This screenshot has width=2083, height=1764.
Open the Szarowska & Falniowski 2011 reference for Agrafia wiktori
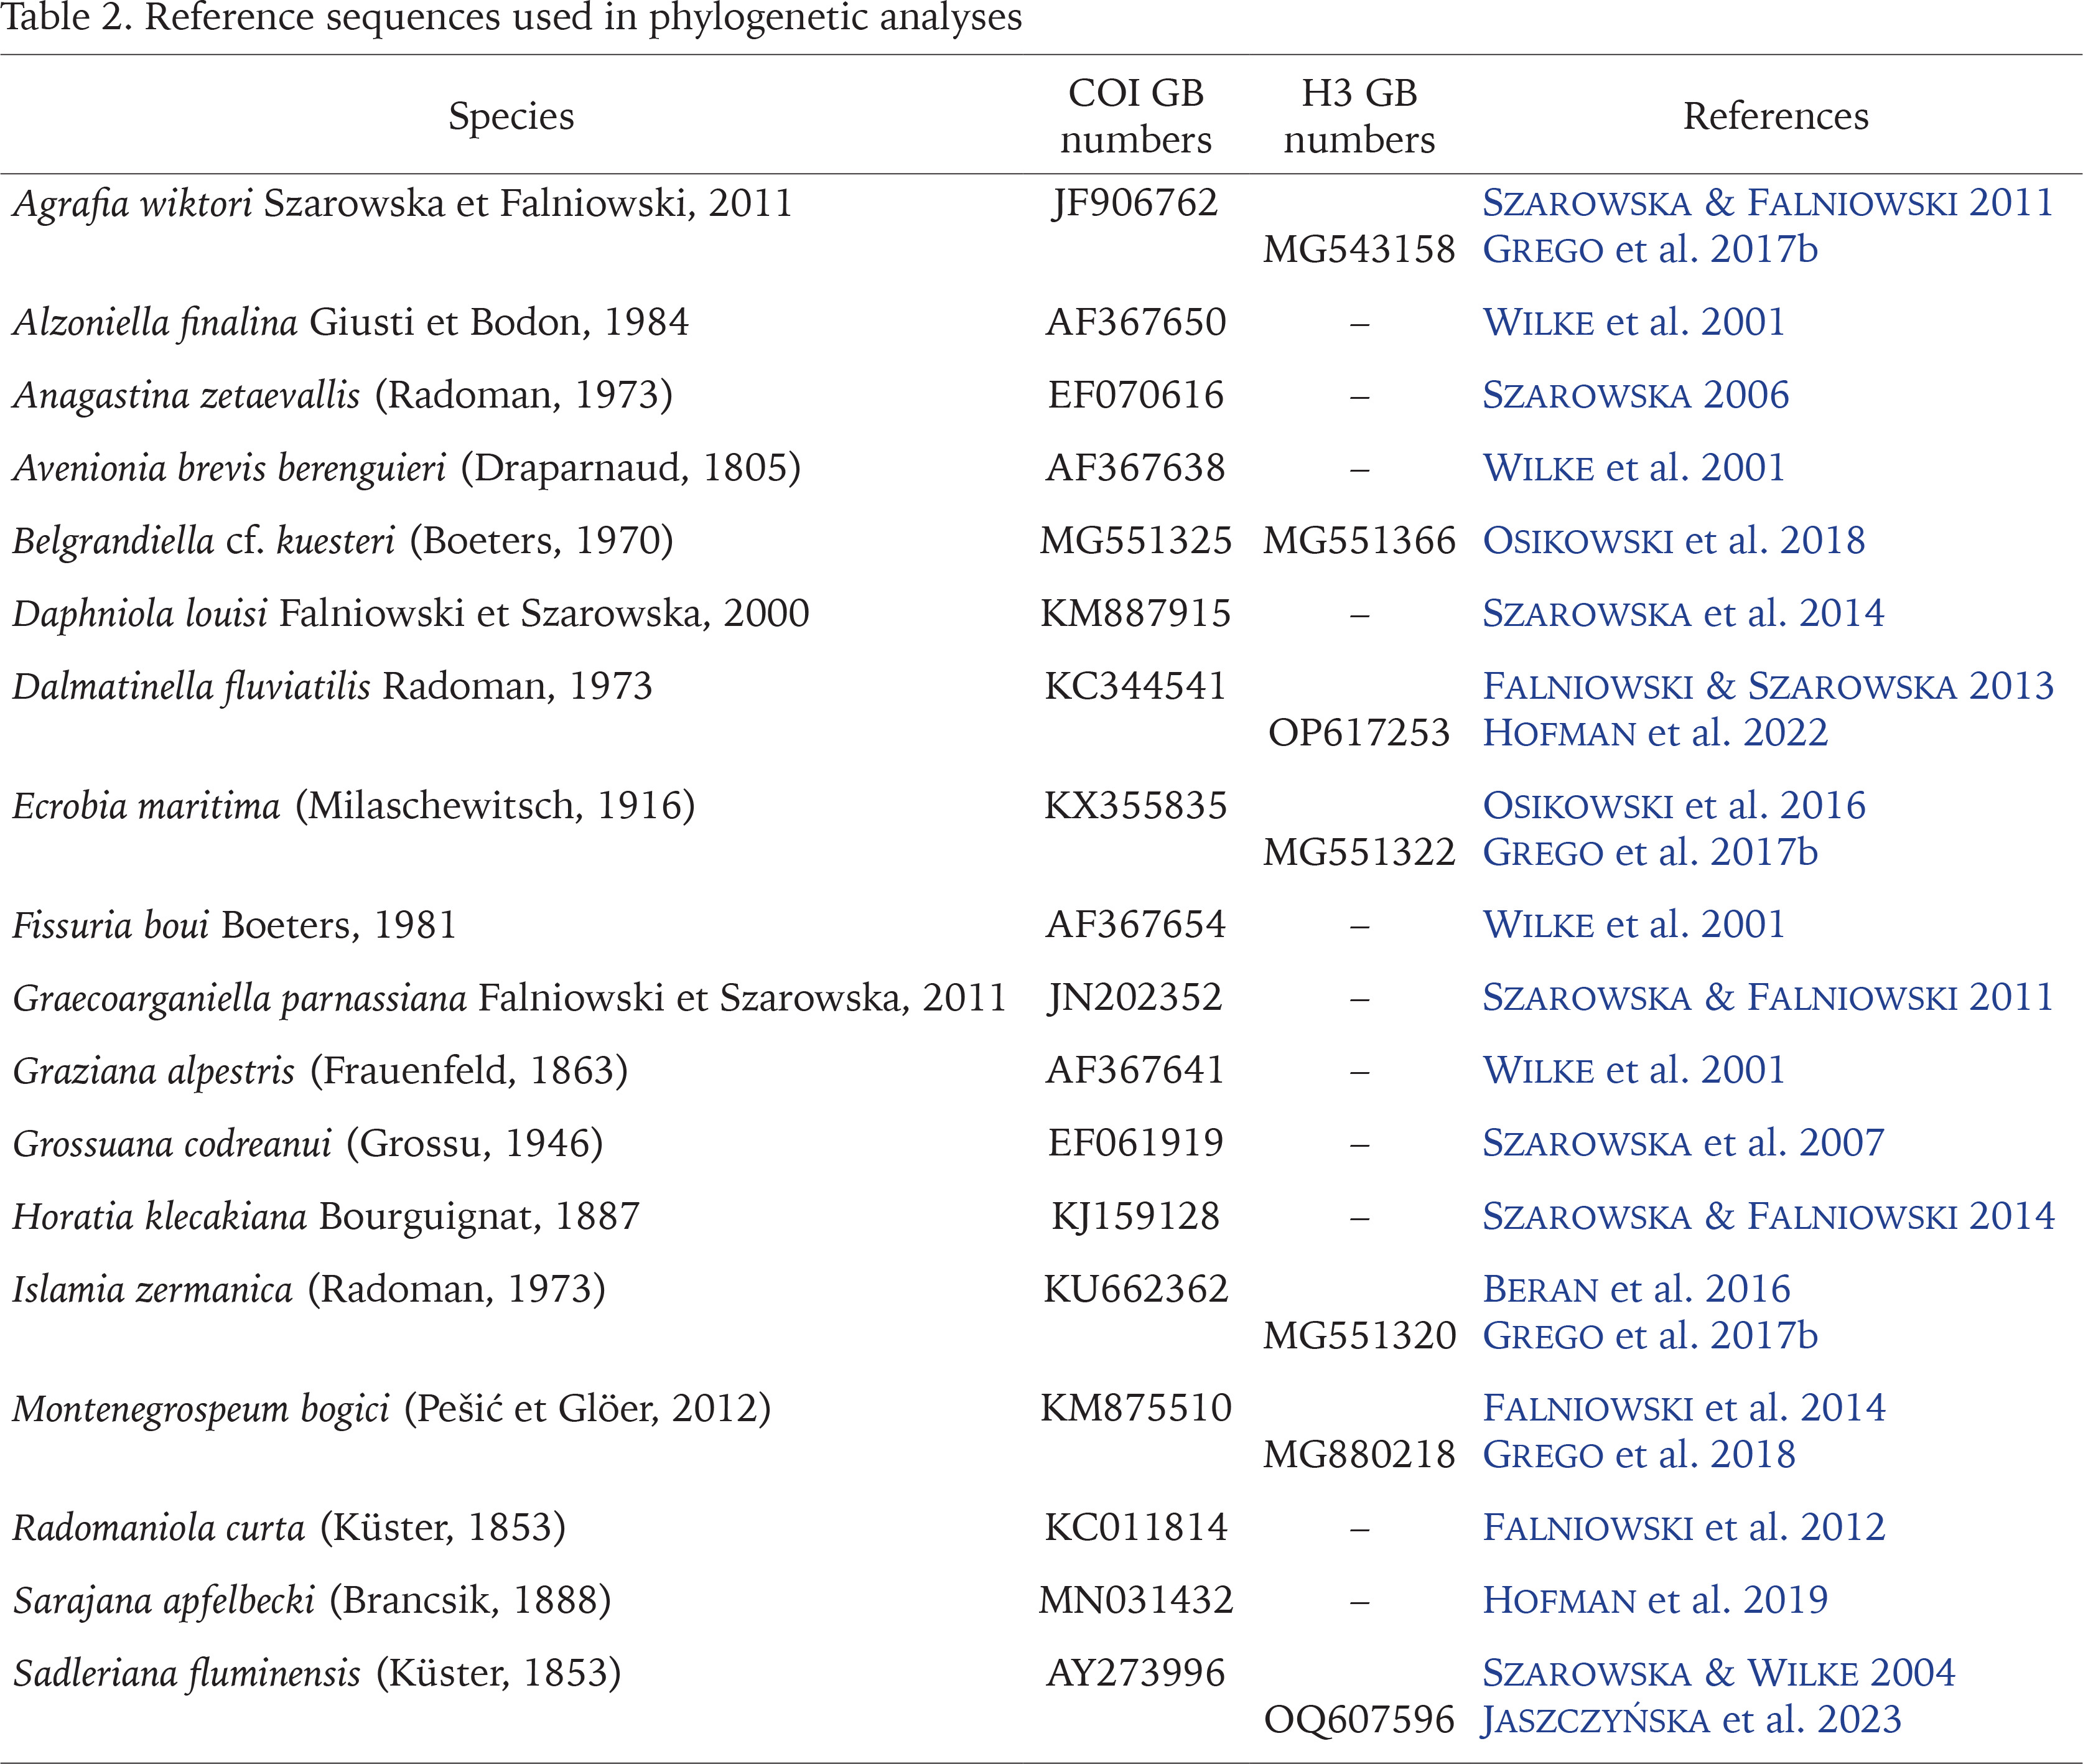click(1767, 203)
